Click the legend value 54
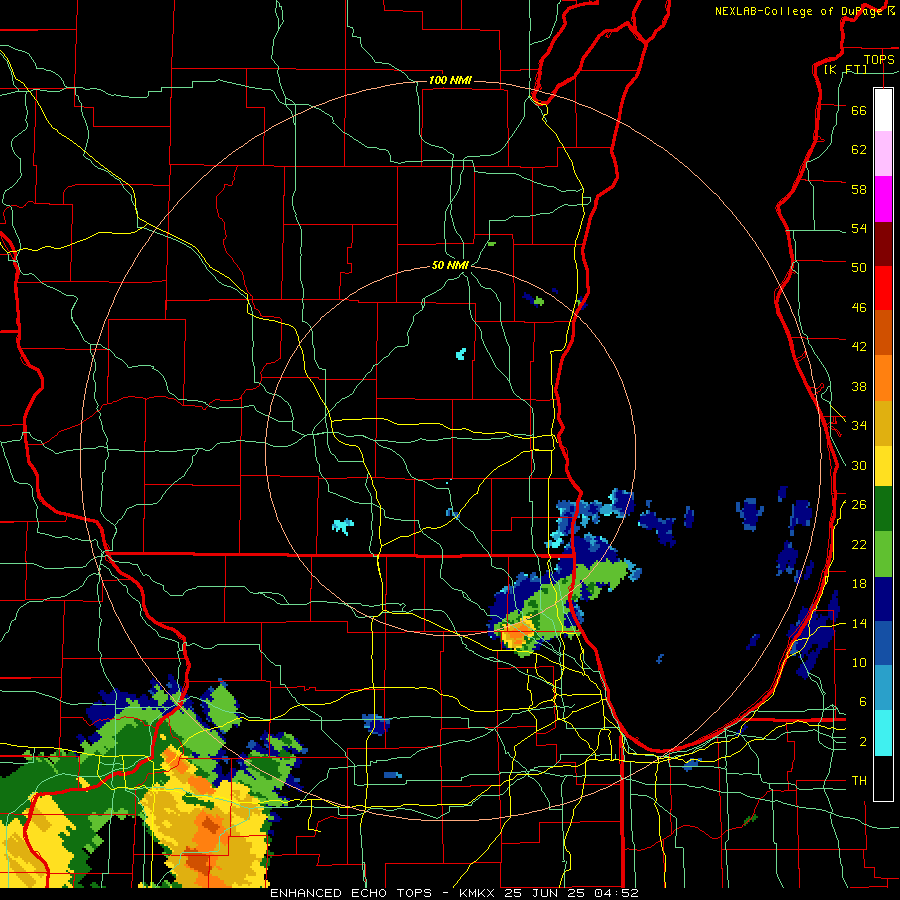900x900 pixels. [859, 228]
